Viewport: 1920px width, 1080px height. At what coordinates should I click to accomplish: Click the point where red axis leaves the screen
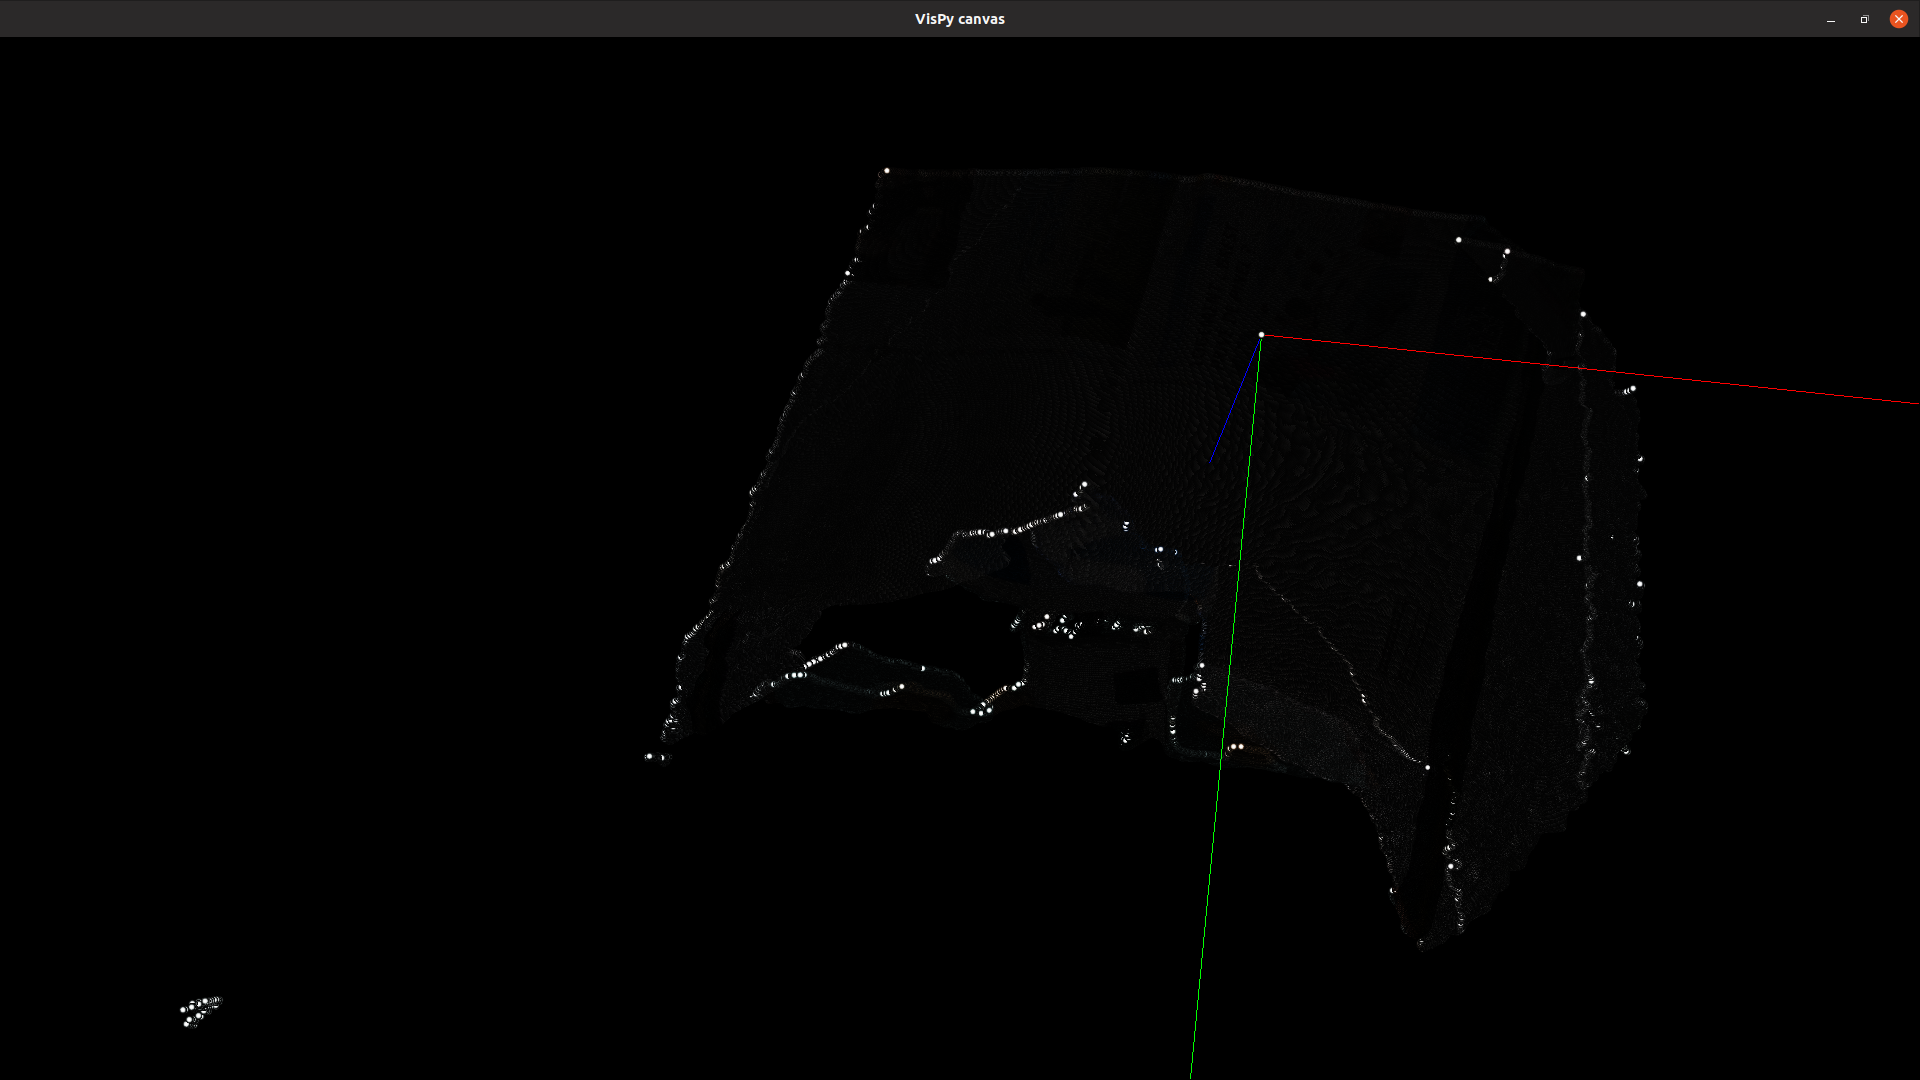(x=1915, y=405)
